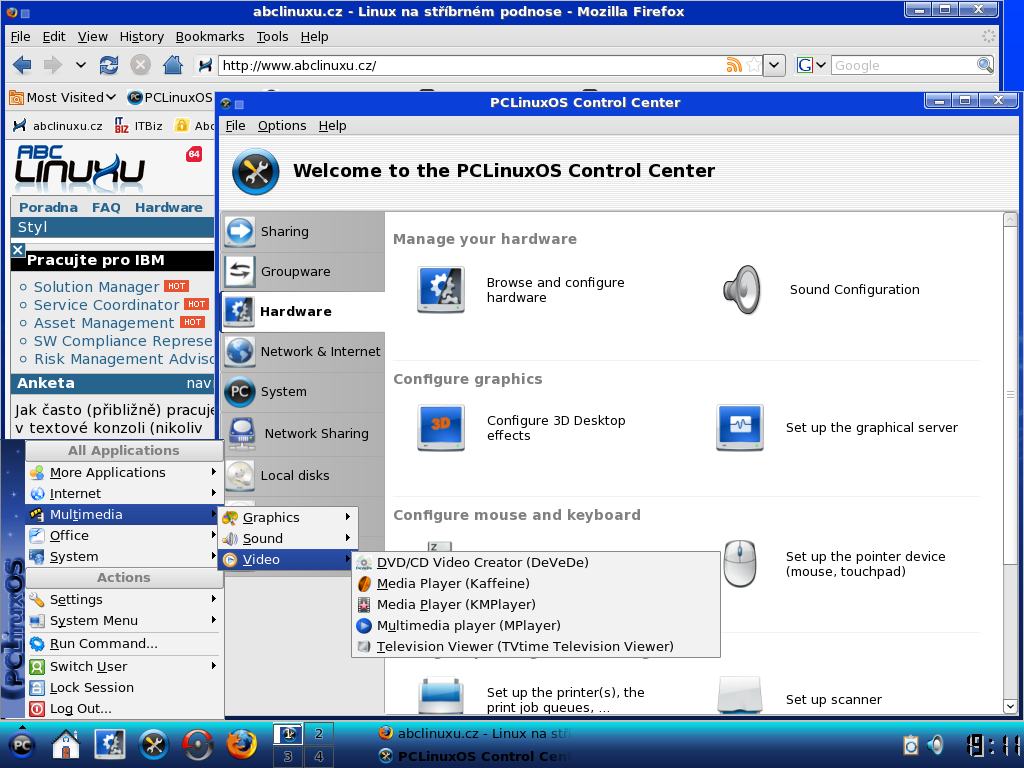Click the URL address field
The image size is (1024, 768).
[472, 65]
